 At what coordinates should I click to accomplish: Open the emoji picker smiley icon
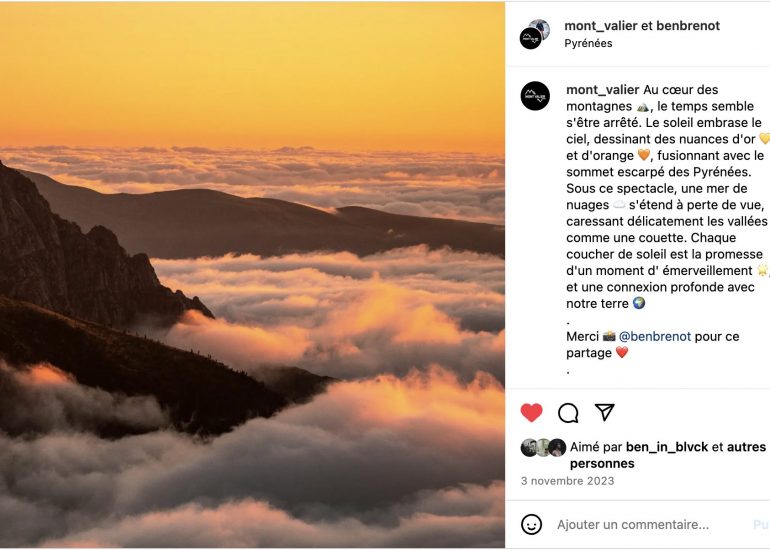click(532, 524)
